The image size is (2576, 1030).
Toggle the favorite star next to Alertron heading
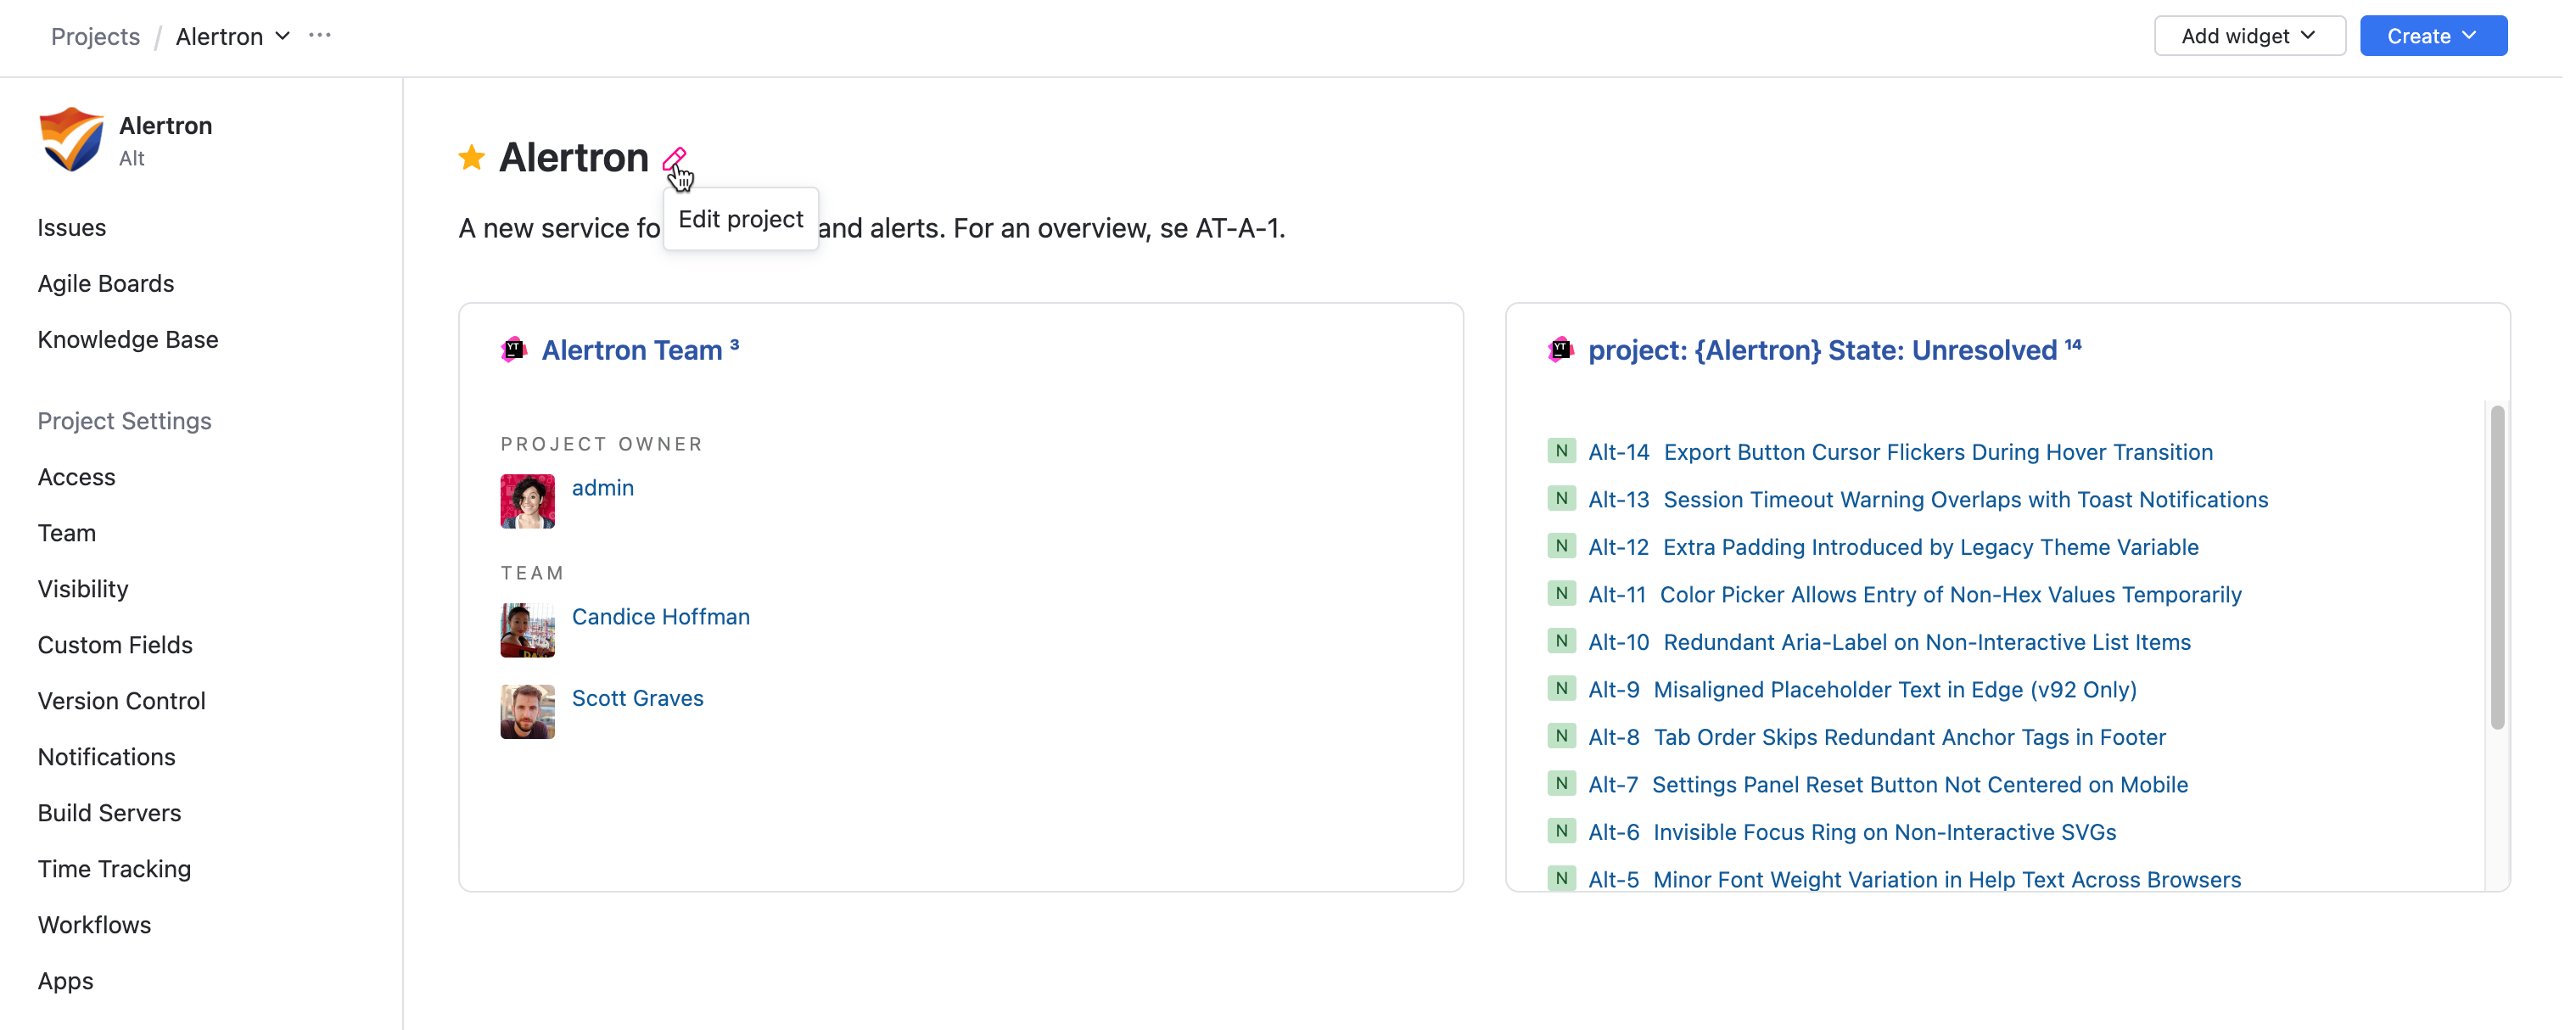[x=470, y=157]
